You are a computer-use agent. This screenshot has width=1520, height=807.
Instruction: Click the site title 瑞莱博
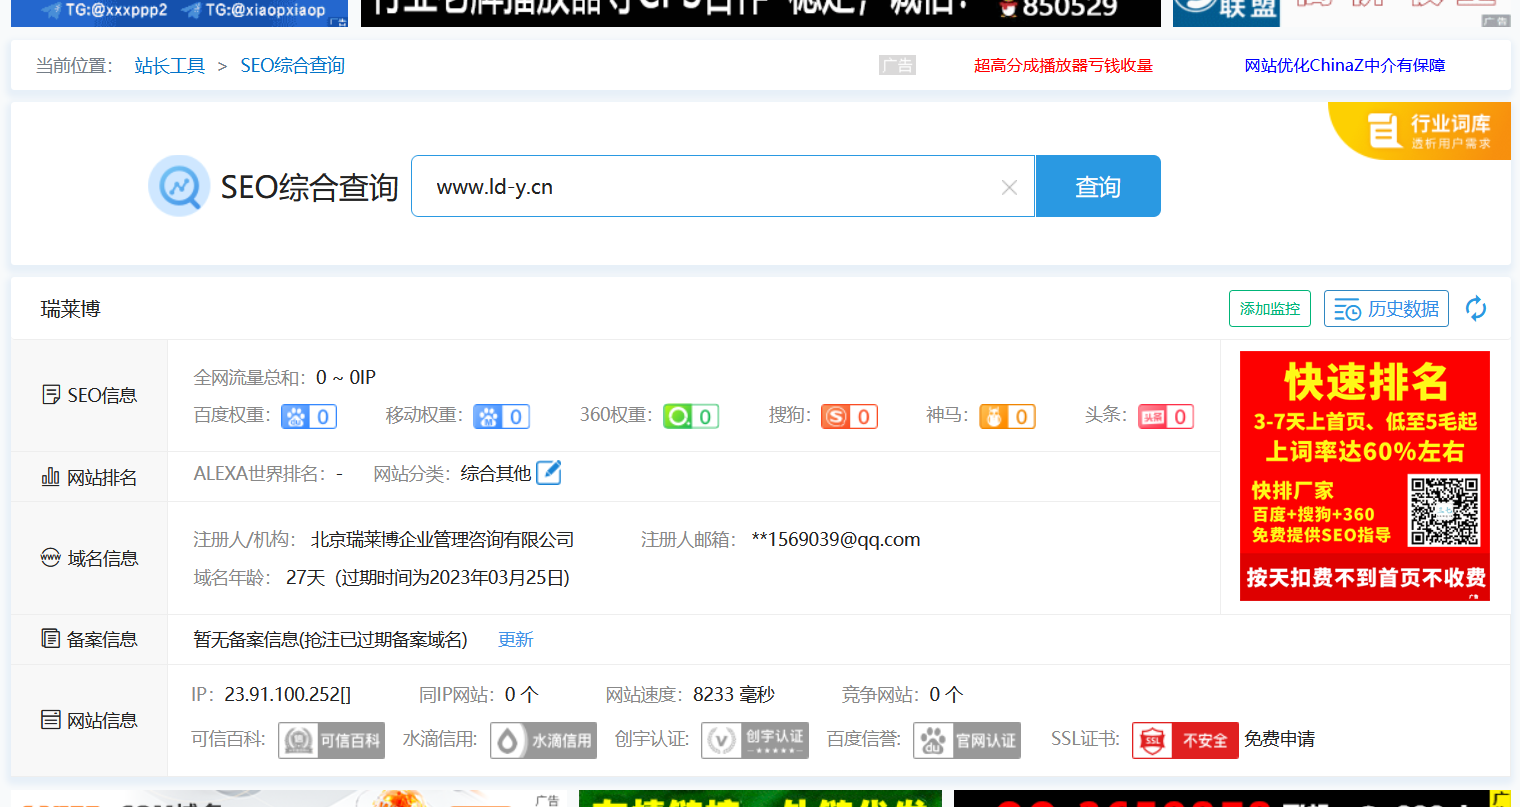pos(71,309)
